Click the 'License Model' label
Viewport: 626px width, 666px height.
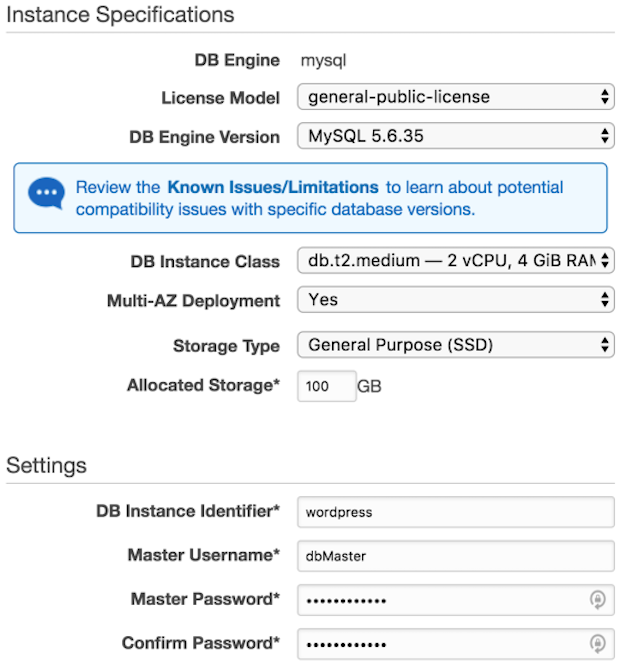[220, 98]
